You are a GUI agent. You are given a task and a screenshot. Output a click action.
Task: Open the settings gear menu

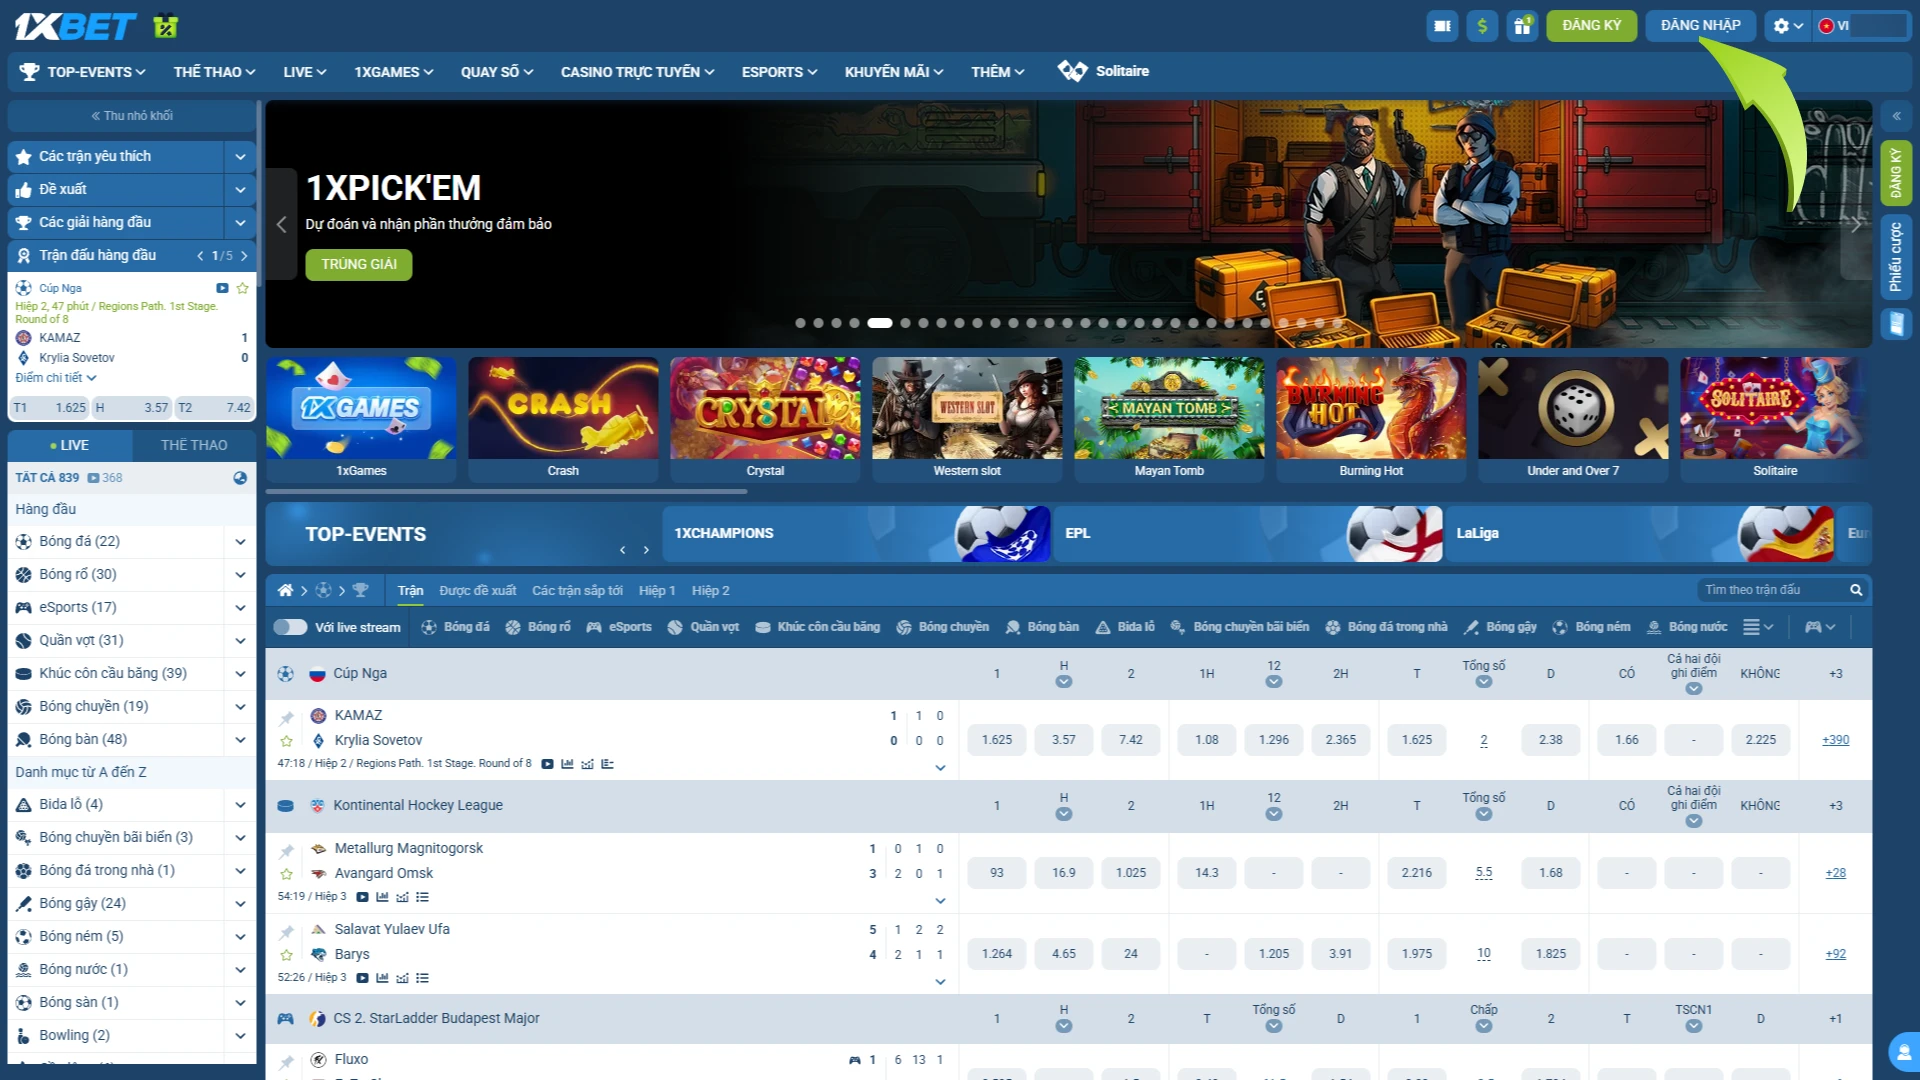[1787, 26]
